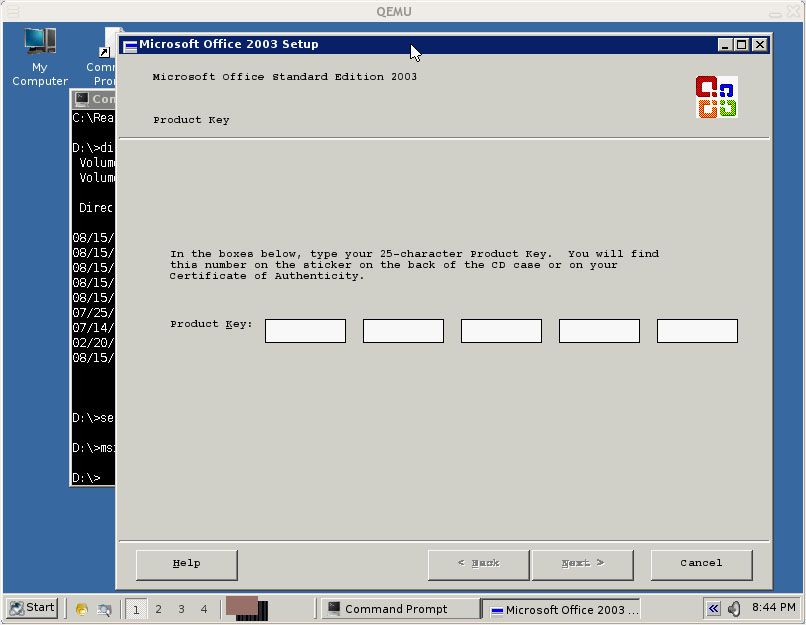This screenshot has height=625, width=806.
Task: Click the disabled Back button
Action: pos(478,563)
